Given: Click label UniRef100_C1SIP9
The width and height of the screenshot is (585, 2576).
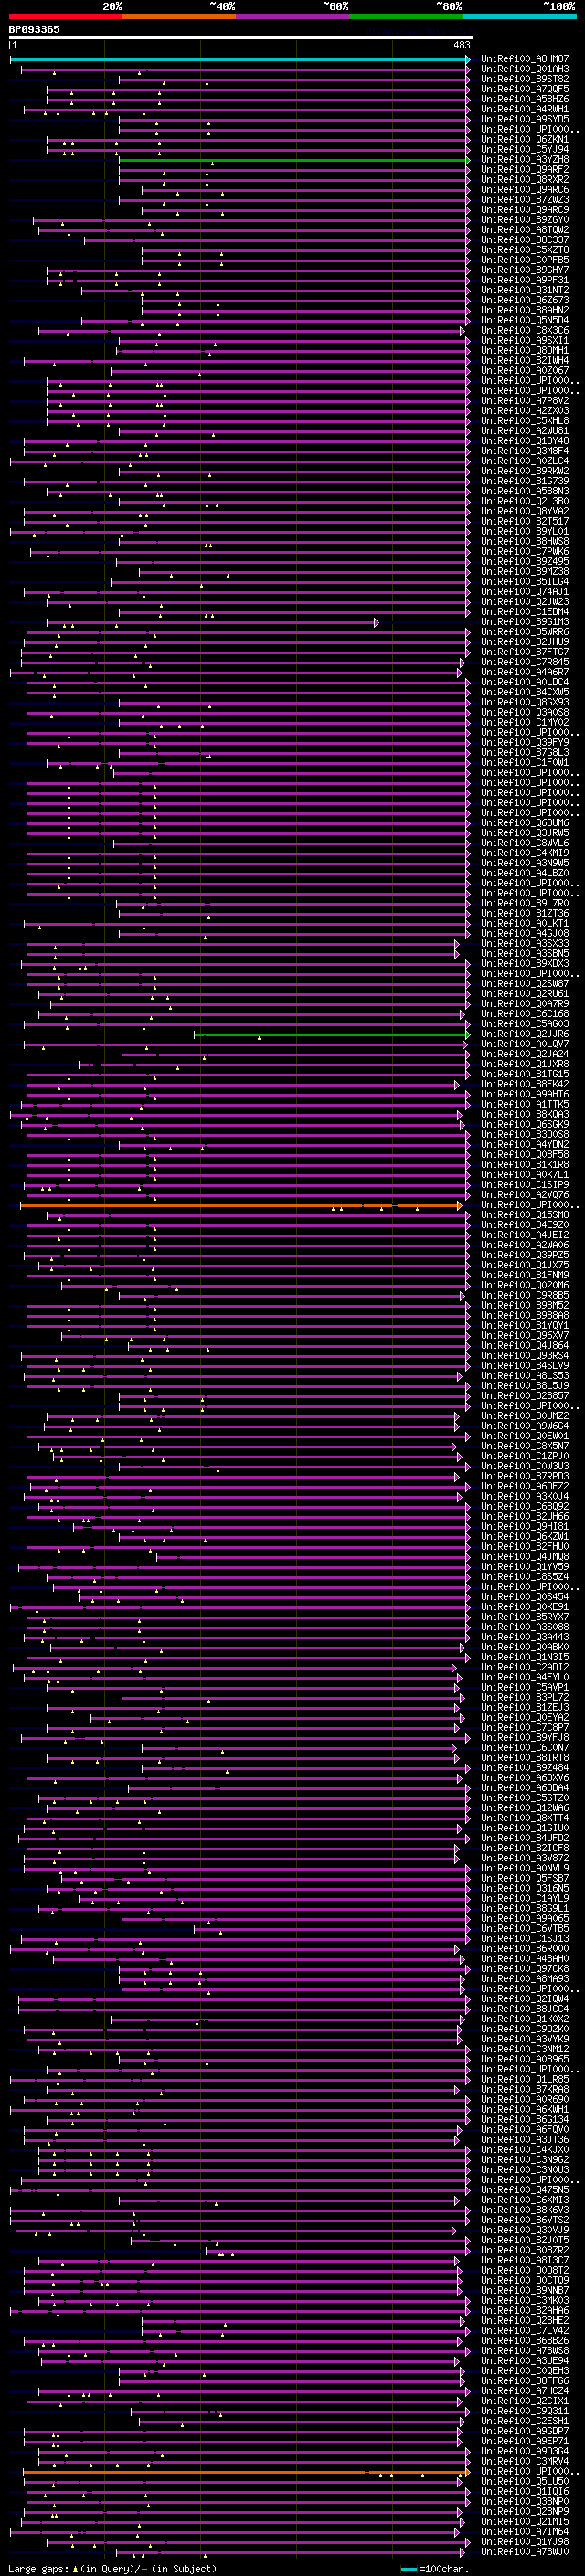Looking at the screenshot, I should [x=524, y=1185].
